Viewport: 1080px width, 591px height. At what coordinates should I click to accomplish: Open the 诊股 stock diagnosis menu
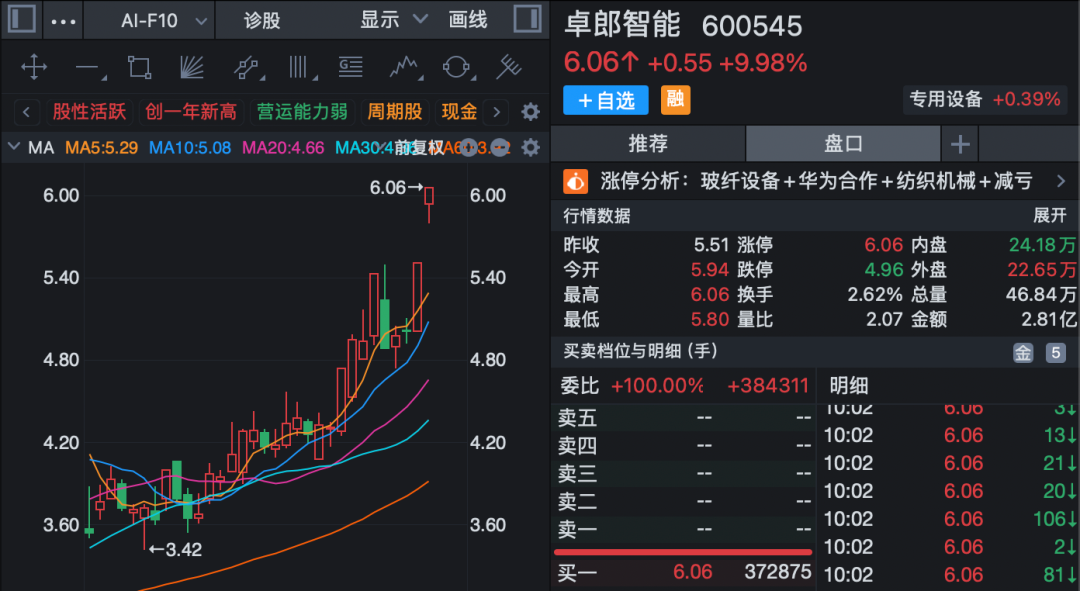262,21
